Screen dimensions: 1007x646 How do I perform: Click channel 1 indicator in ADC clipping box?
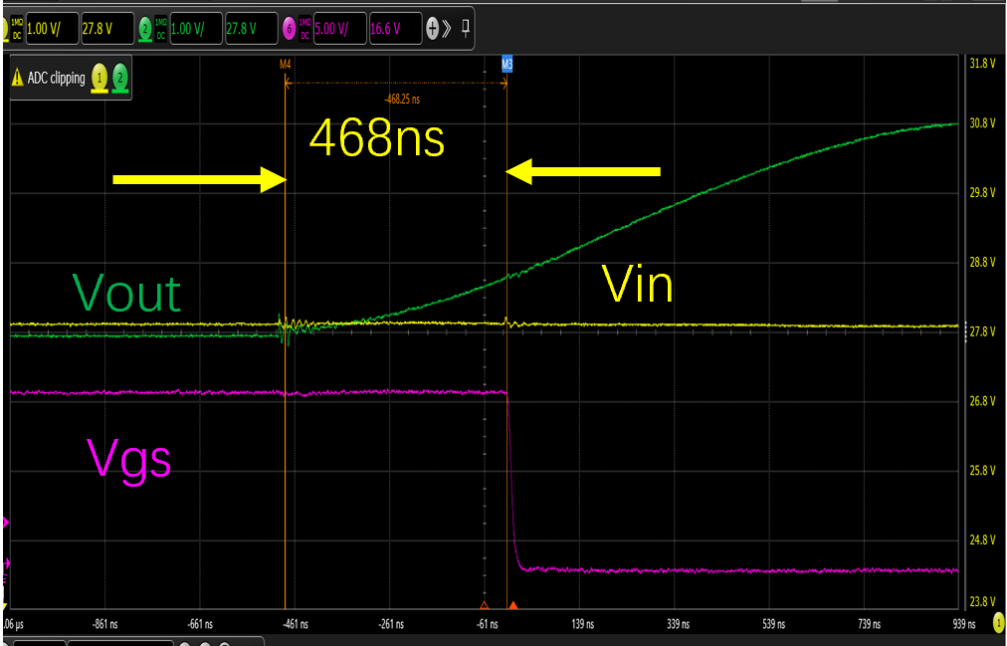tap(99, 78)
